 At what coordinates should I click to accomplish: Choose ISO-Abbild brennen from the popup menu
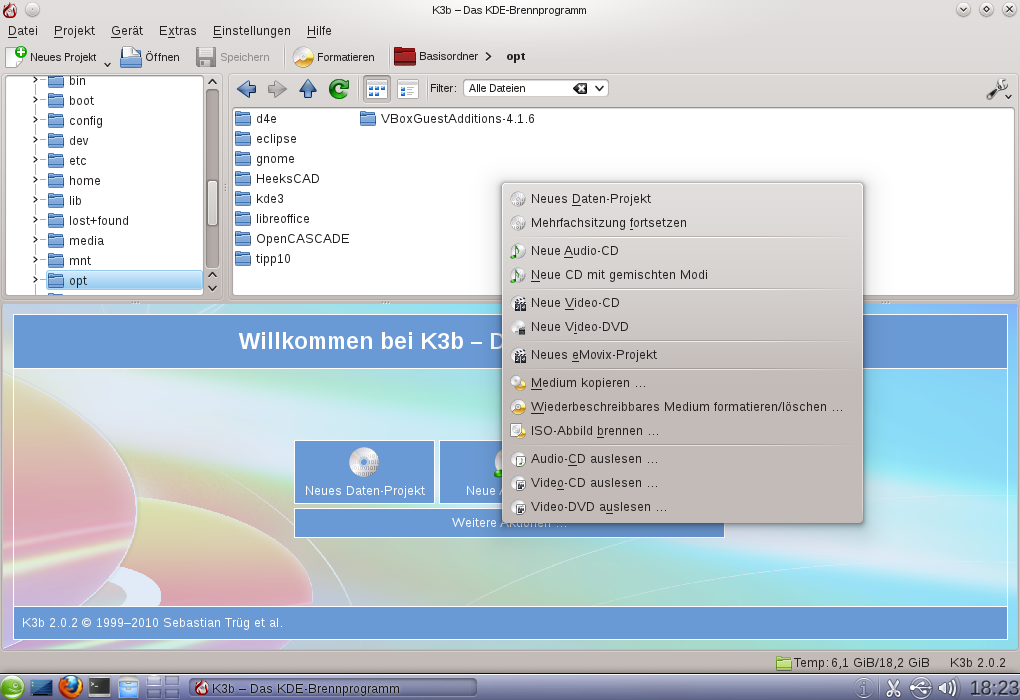pyautogui.click(x=682, y=431)
